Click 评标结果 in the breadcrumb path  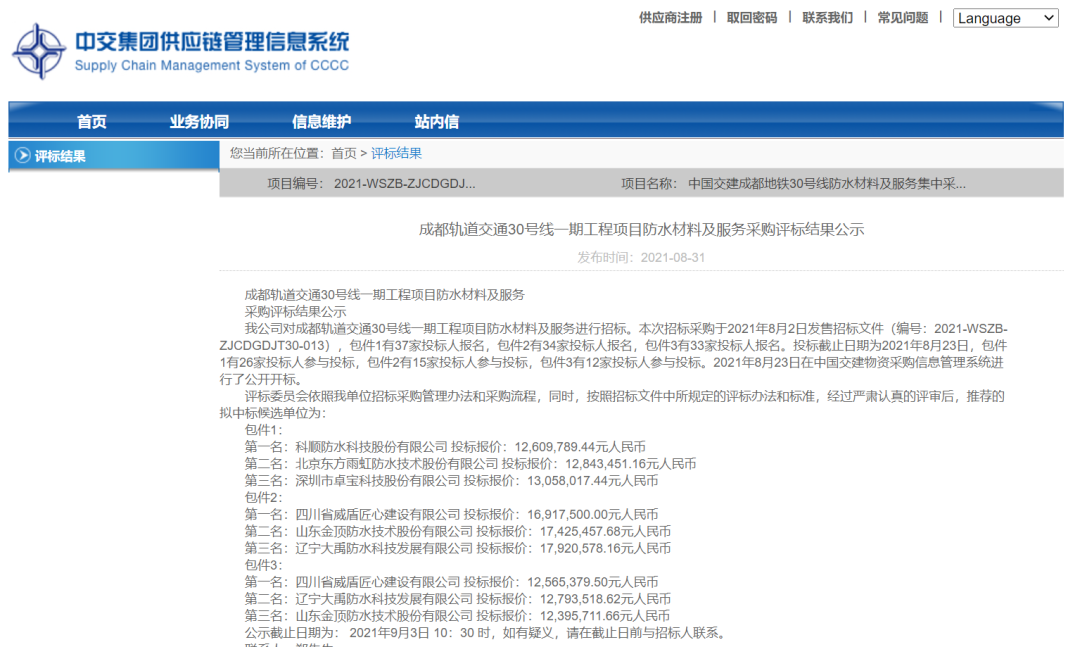tap(396, 154)
